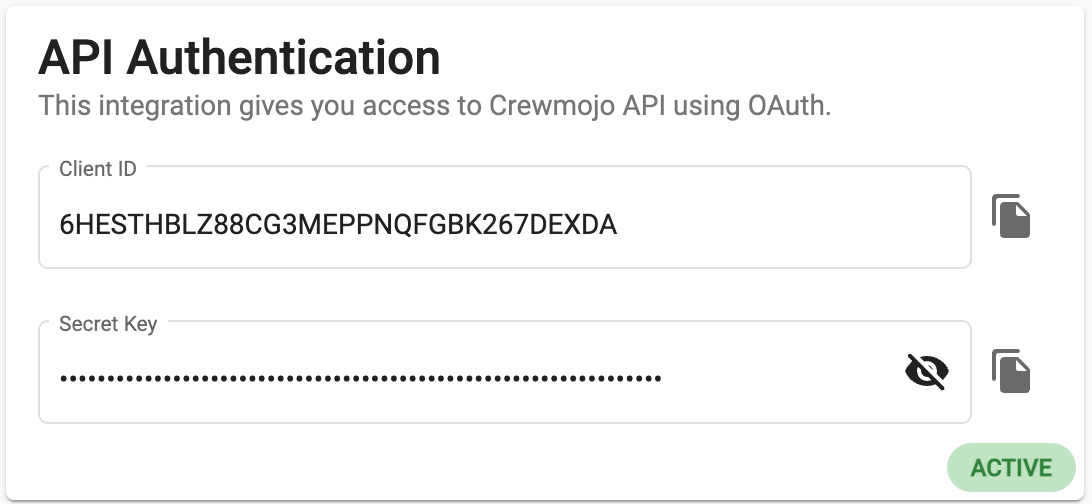Click the "Secret Key" field label
Screen dimensions: 1092x504
point(108,324)
